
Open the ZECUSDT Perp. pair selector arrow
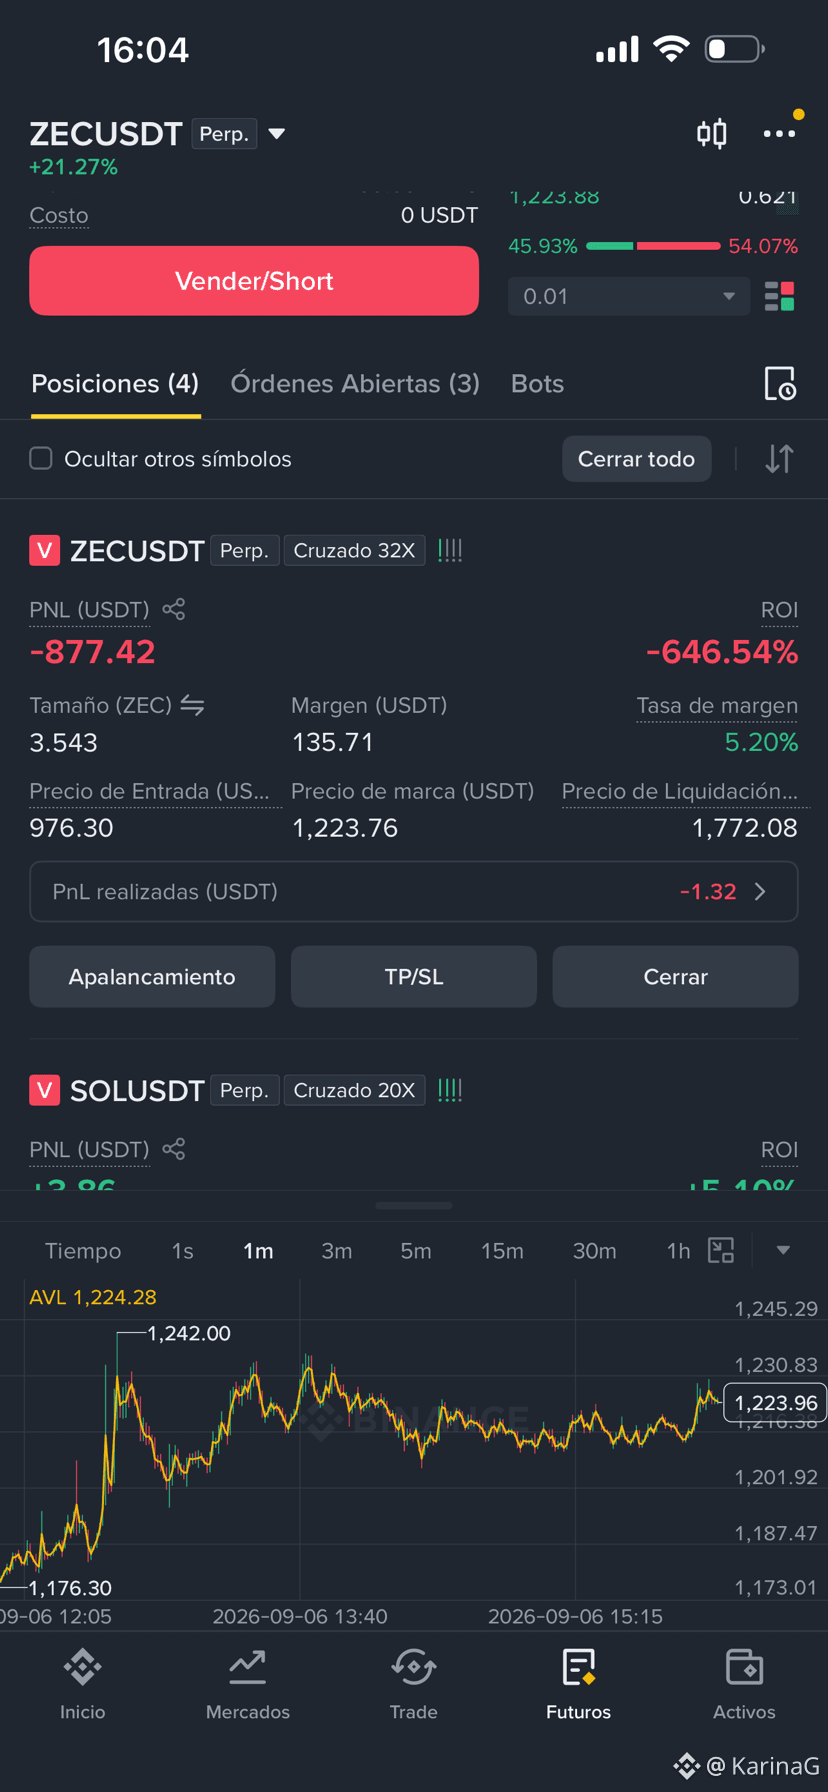point(277,134)
